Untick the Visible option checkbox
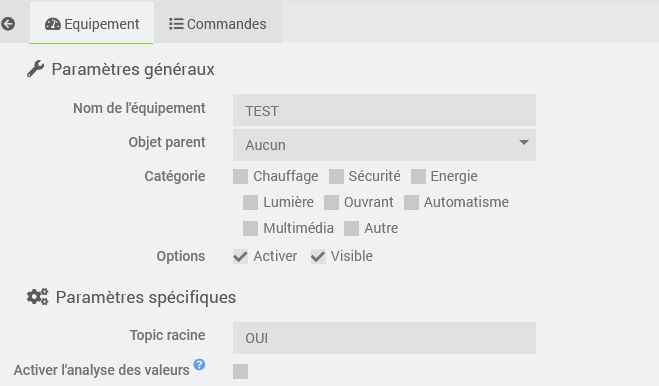Image resolution: width=659 pixels, height=386 pixels. pyautogui.click(x=318, y=256)
